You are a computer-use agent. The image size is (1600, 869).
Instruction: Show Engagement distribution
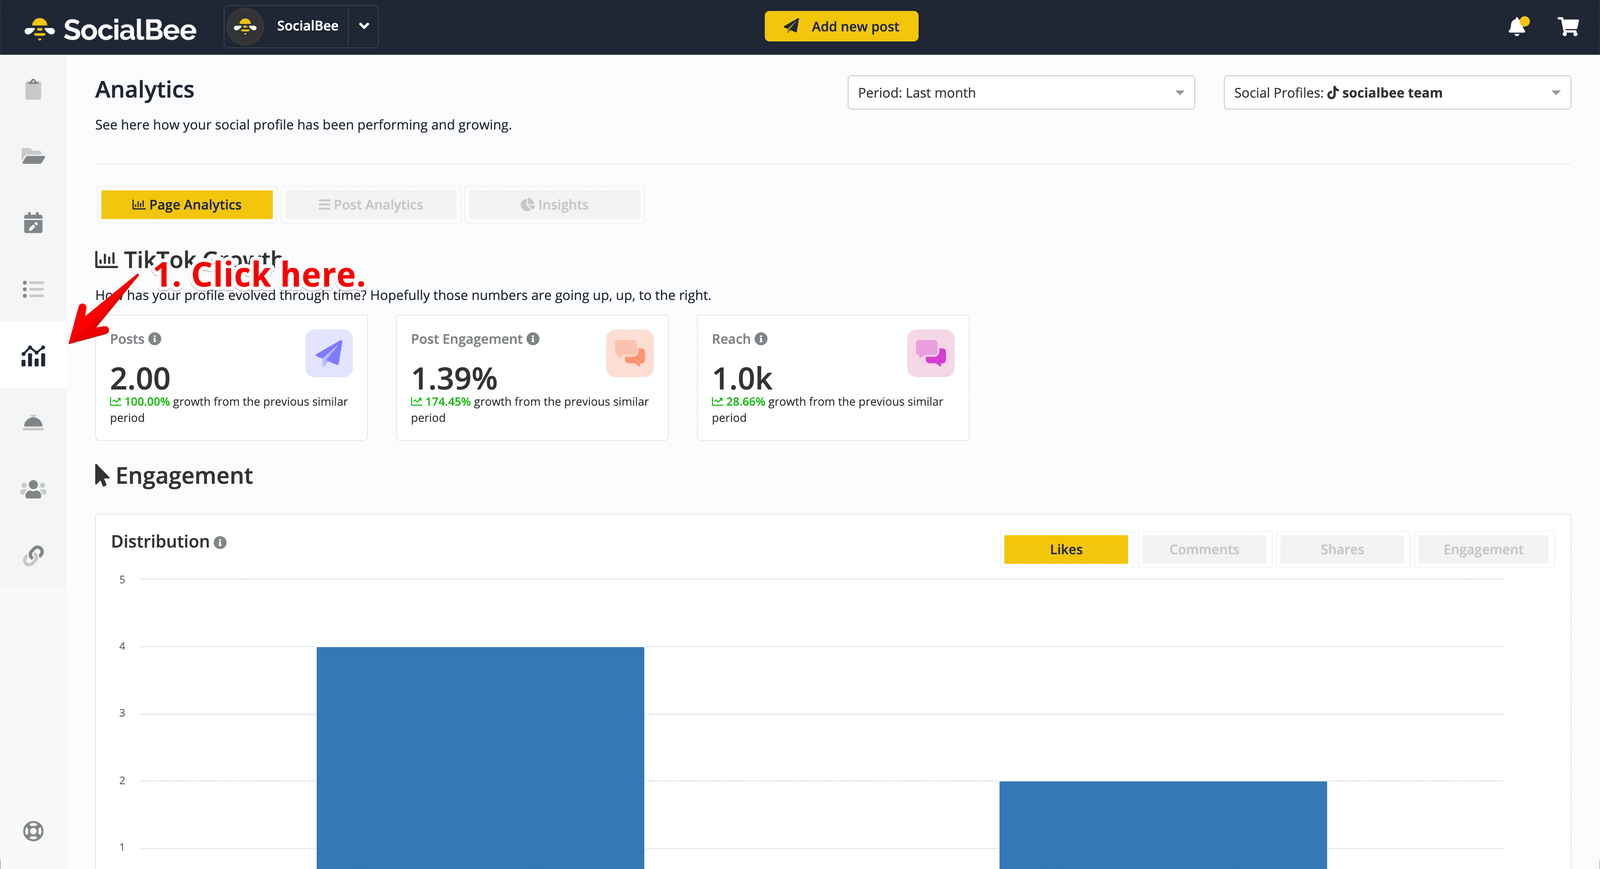[x=1483, y=549]
